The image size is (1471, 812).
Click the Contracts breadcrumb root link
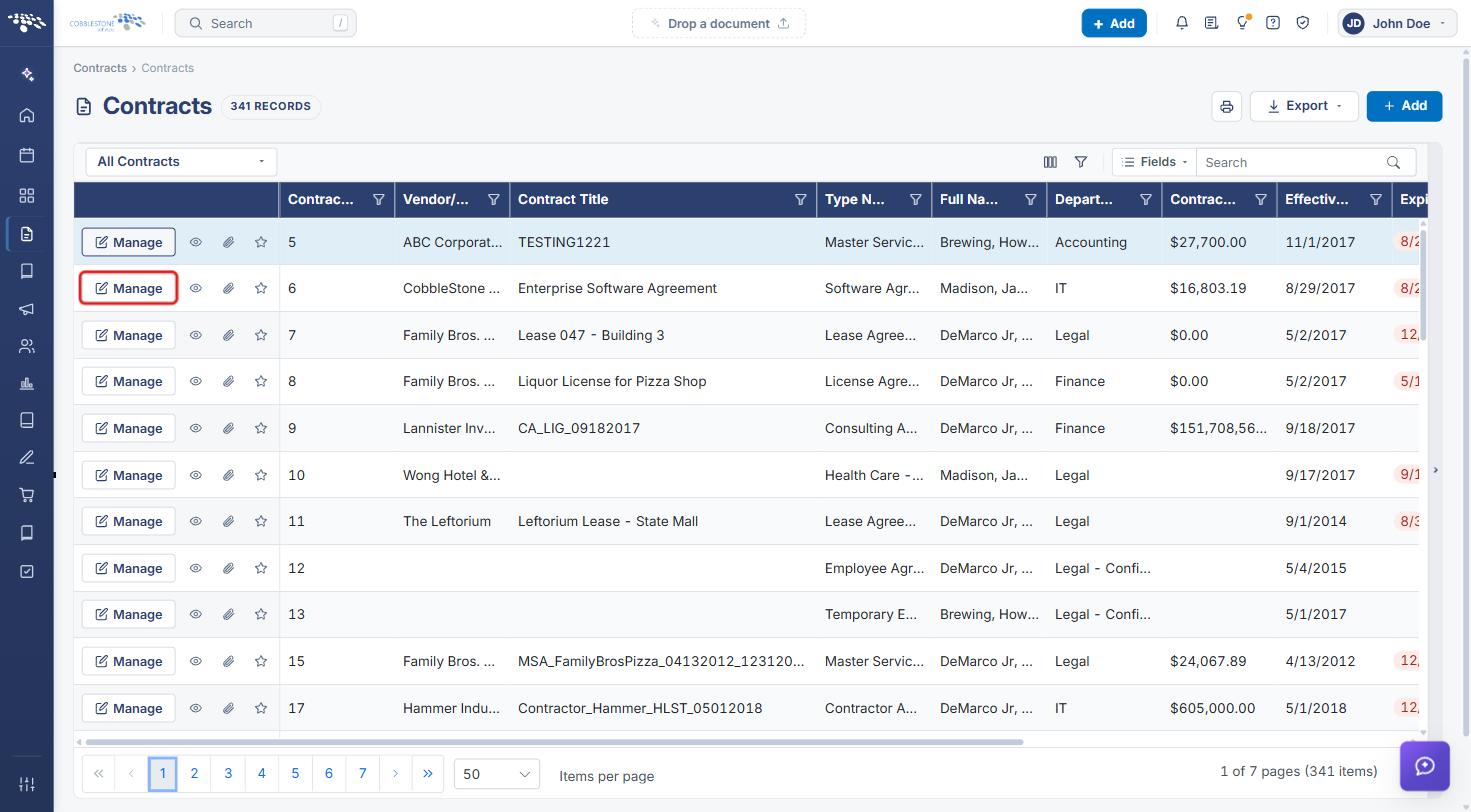click(x=100, y=68)
